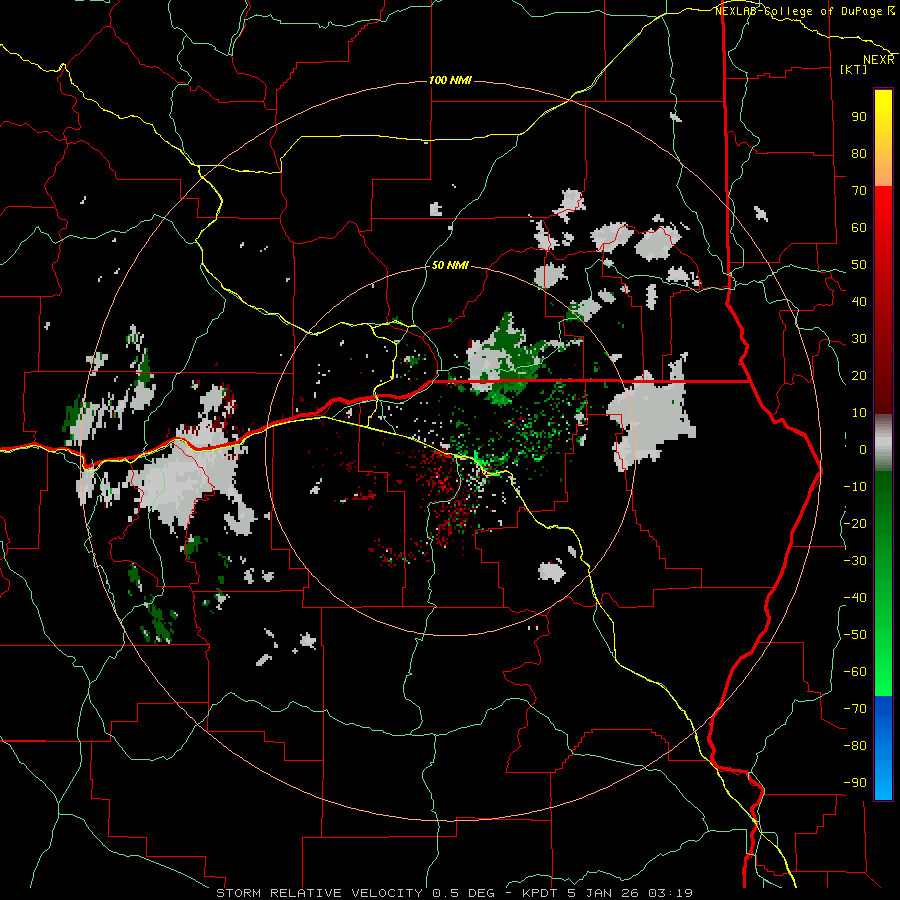Select the 80 value on the velocity scale
The image size is (900, 900).
(859, 153)
